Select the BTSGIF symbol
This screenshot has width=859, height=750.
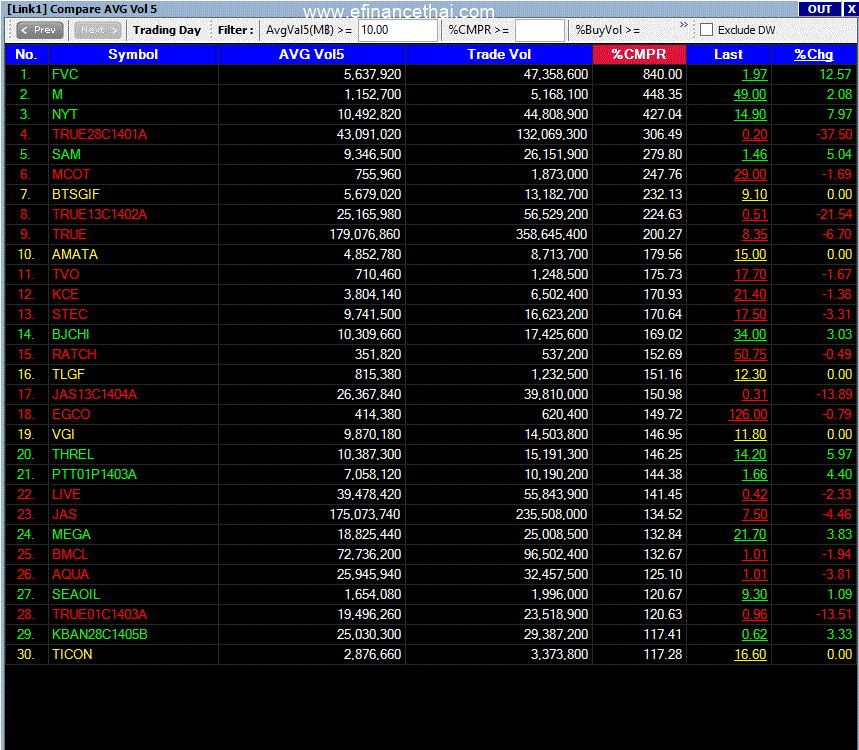(x=76, y=194)
